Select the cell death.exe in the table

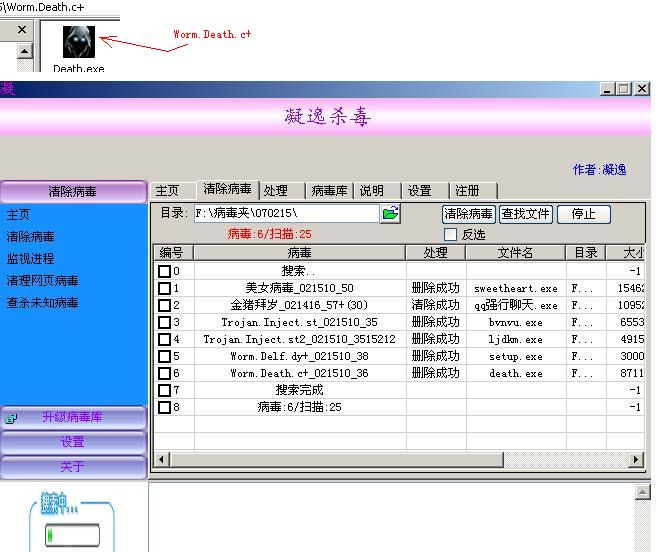click(516, 373)
